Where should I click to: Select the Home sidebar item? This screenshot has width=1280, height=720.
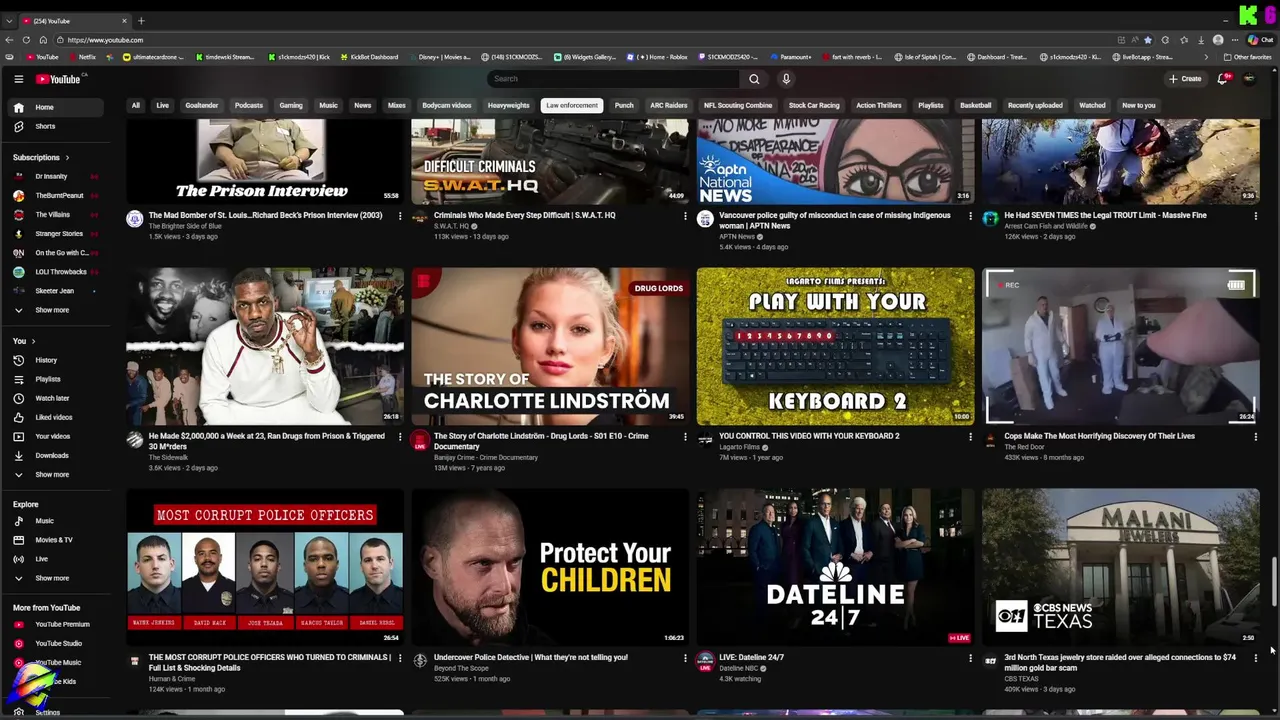click(56, 107)
